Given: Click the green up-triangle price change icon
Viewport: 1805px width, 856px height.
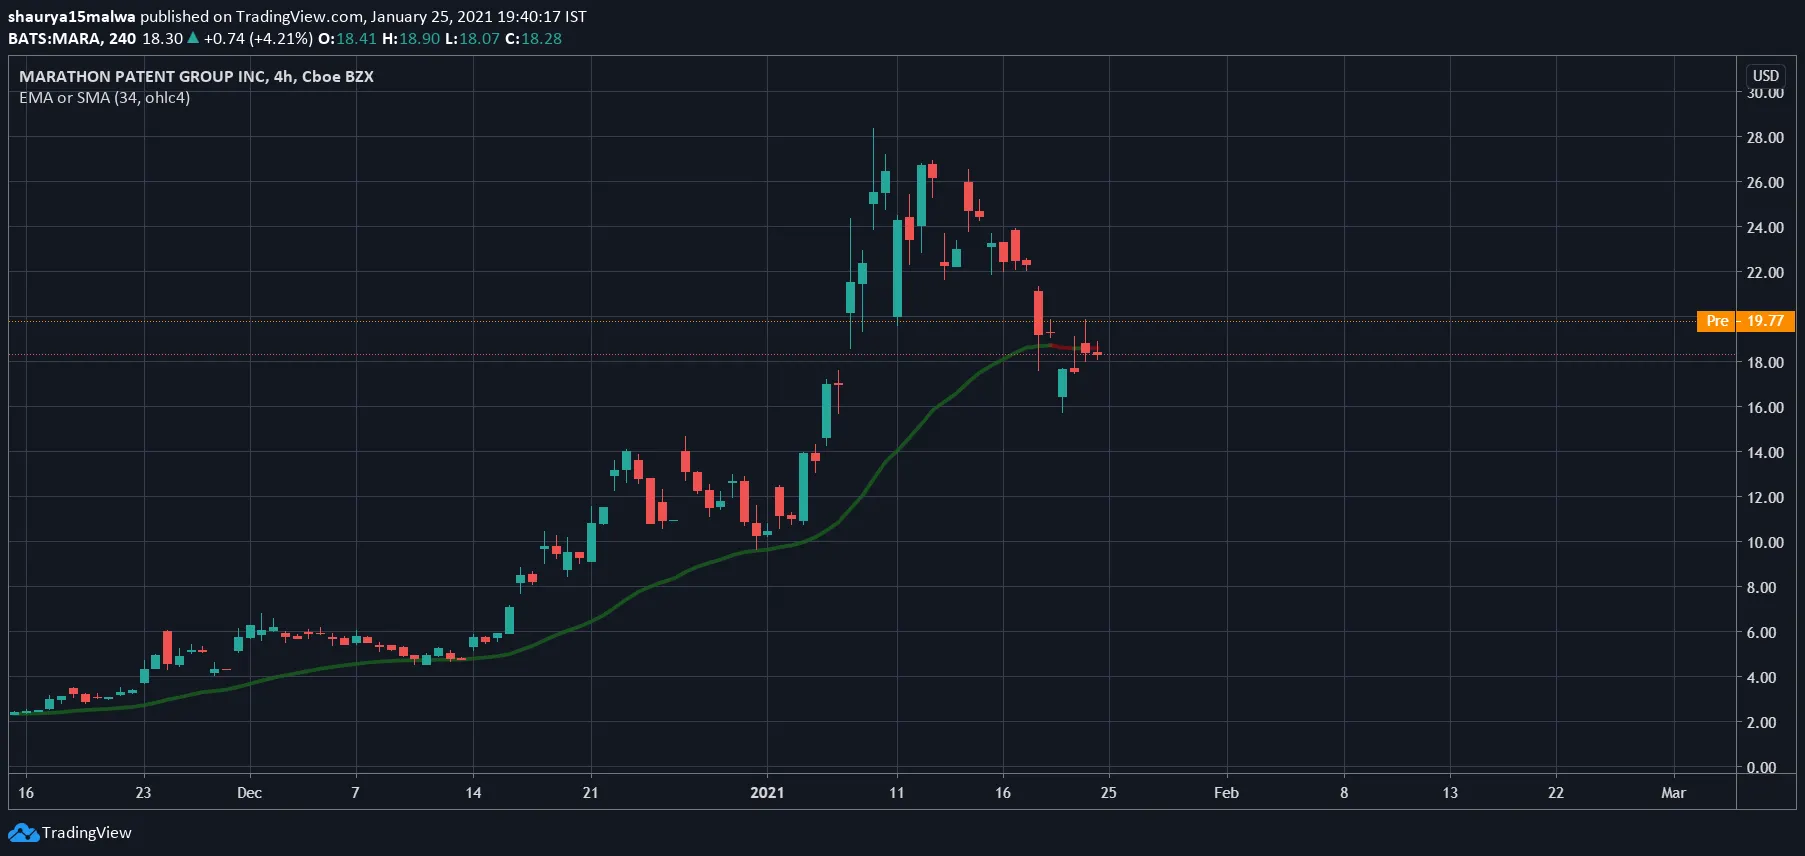Looking at the screenshot, I should pos(193,39).
